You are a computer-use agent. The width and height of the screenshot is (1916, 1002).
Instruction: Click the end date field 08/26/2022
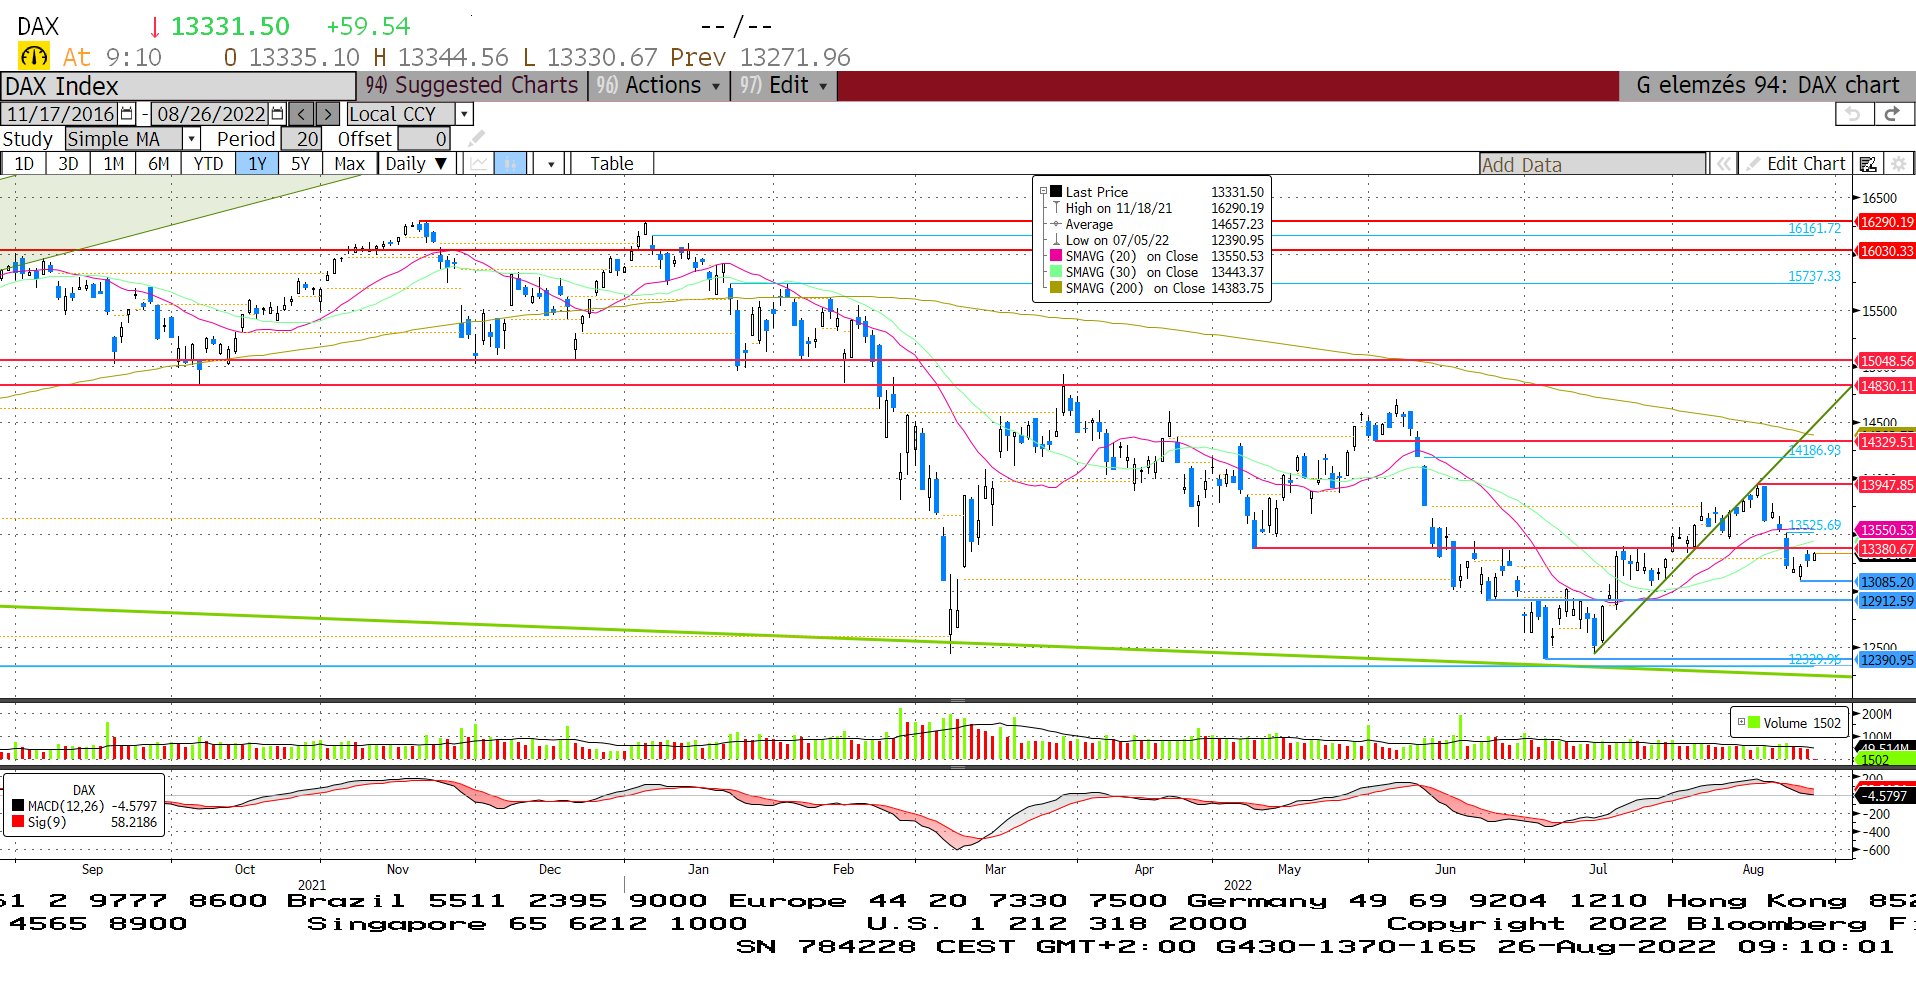(x=211, y=114)
